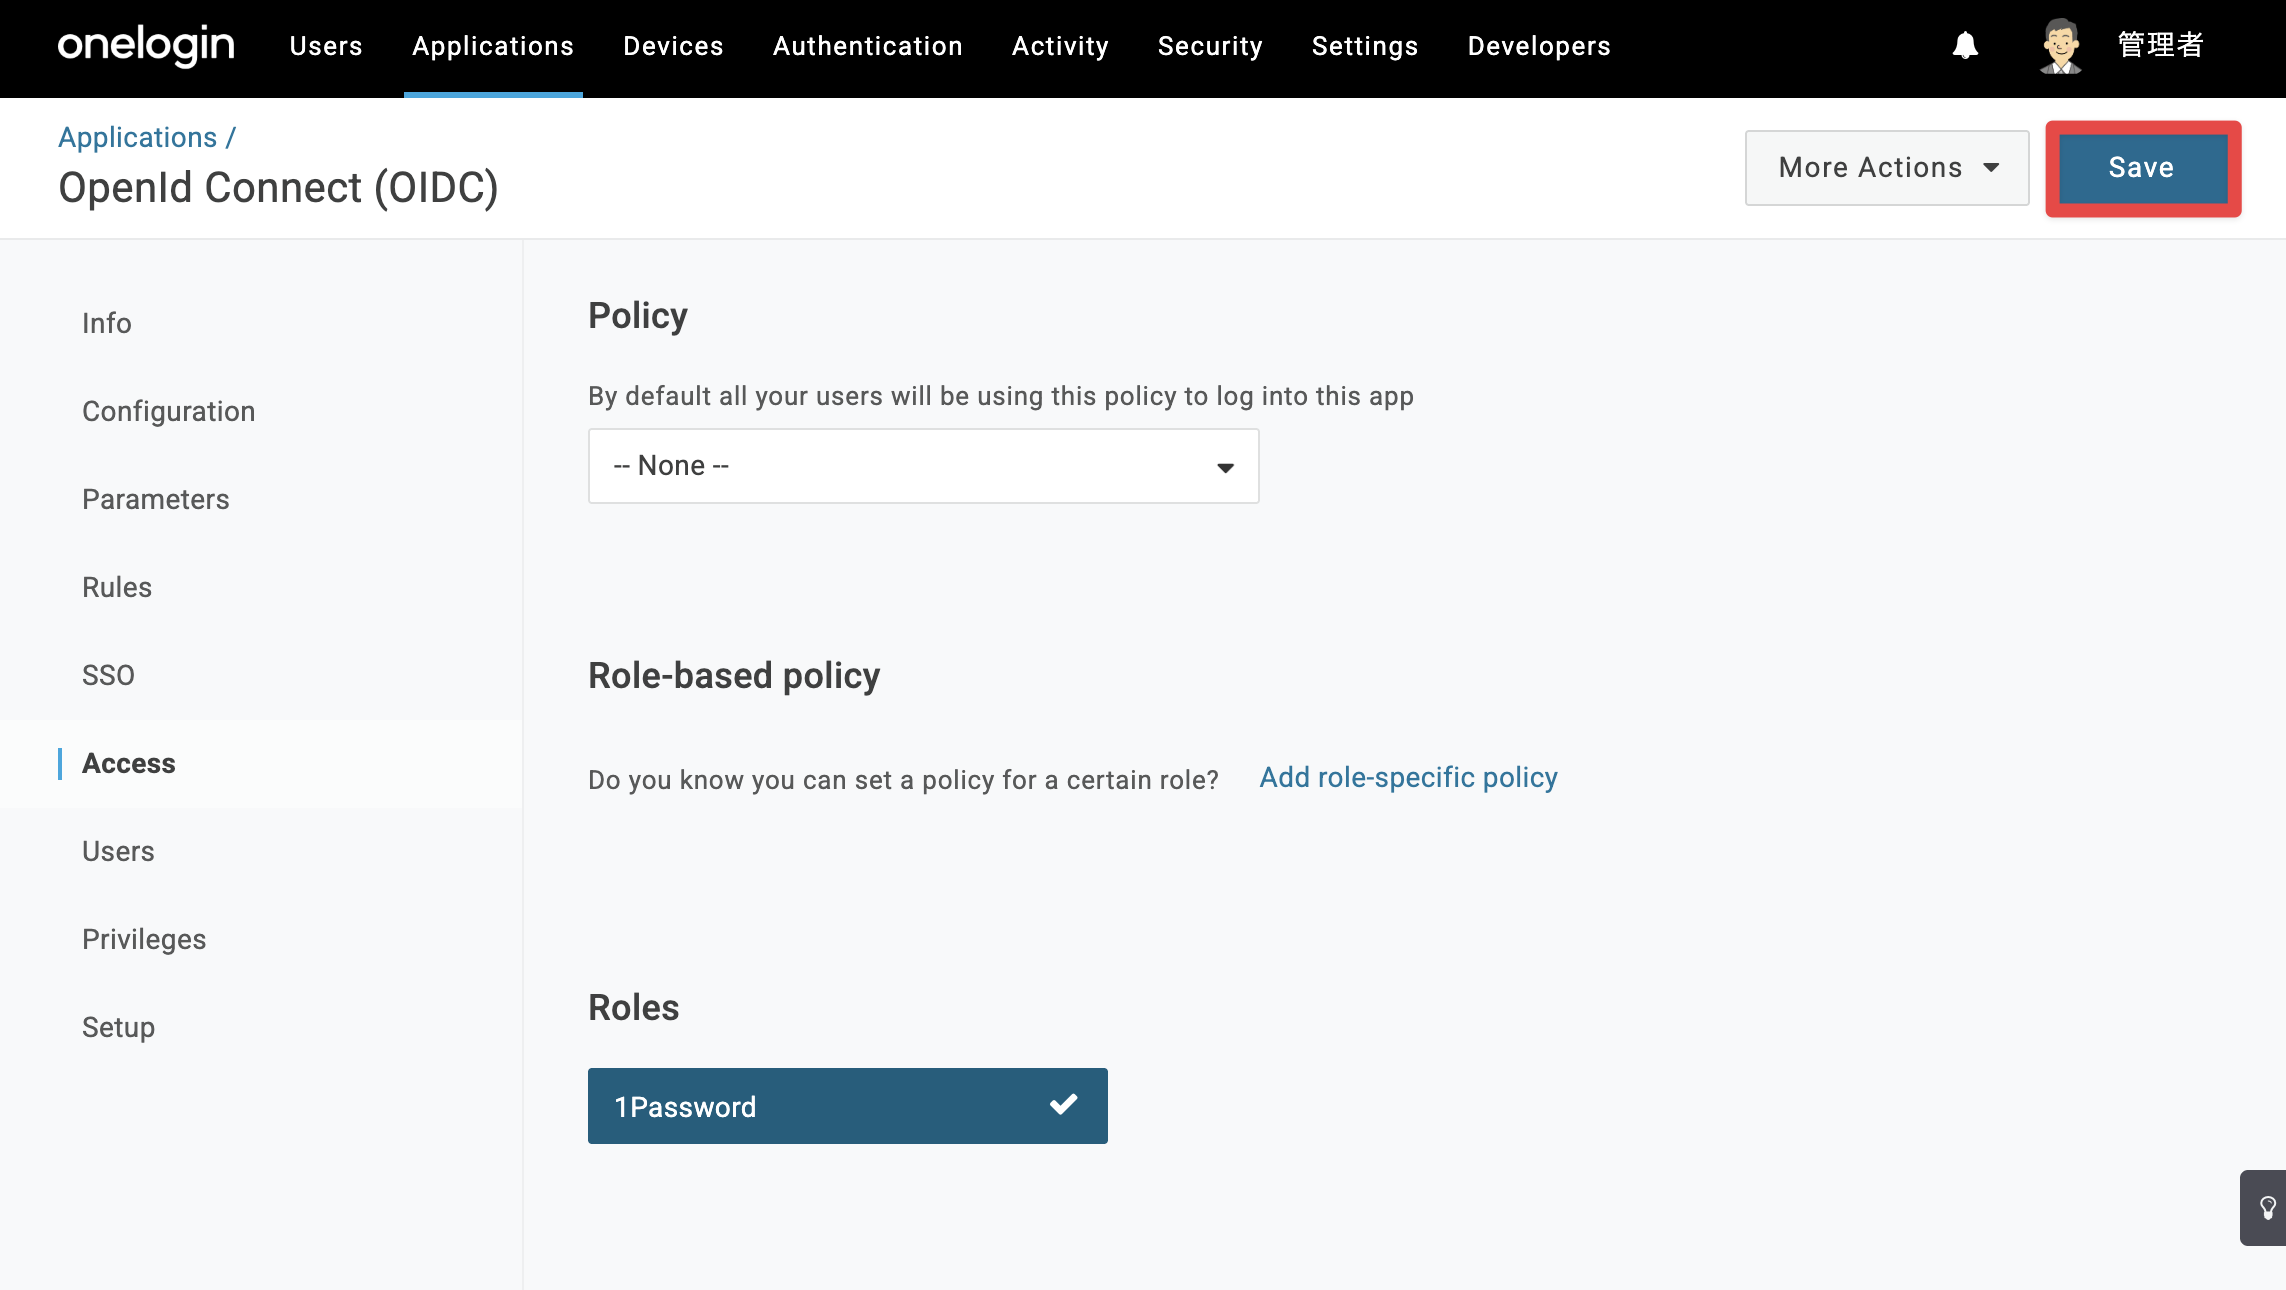The height and width of the screenshot is (1290, 2286).
Task: Switch to the SSO sidebar tab
Action: click(108, 675)
